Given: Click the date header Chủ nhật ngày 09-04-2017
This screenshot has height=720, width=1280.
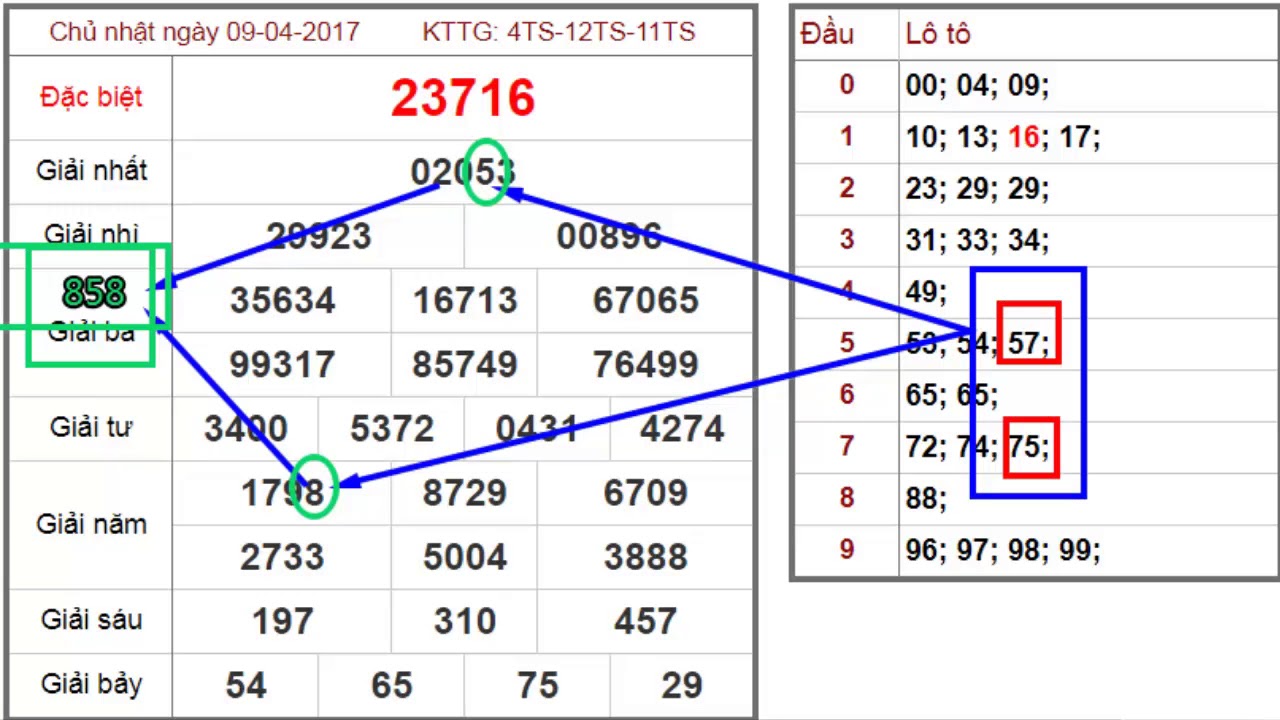Looking at the screenshot, I should [x=204, y=32].
